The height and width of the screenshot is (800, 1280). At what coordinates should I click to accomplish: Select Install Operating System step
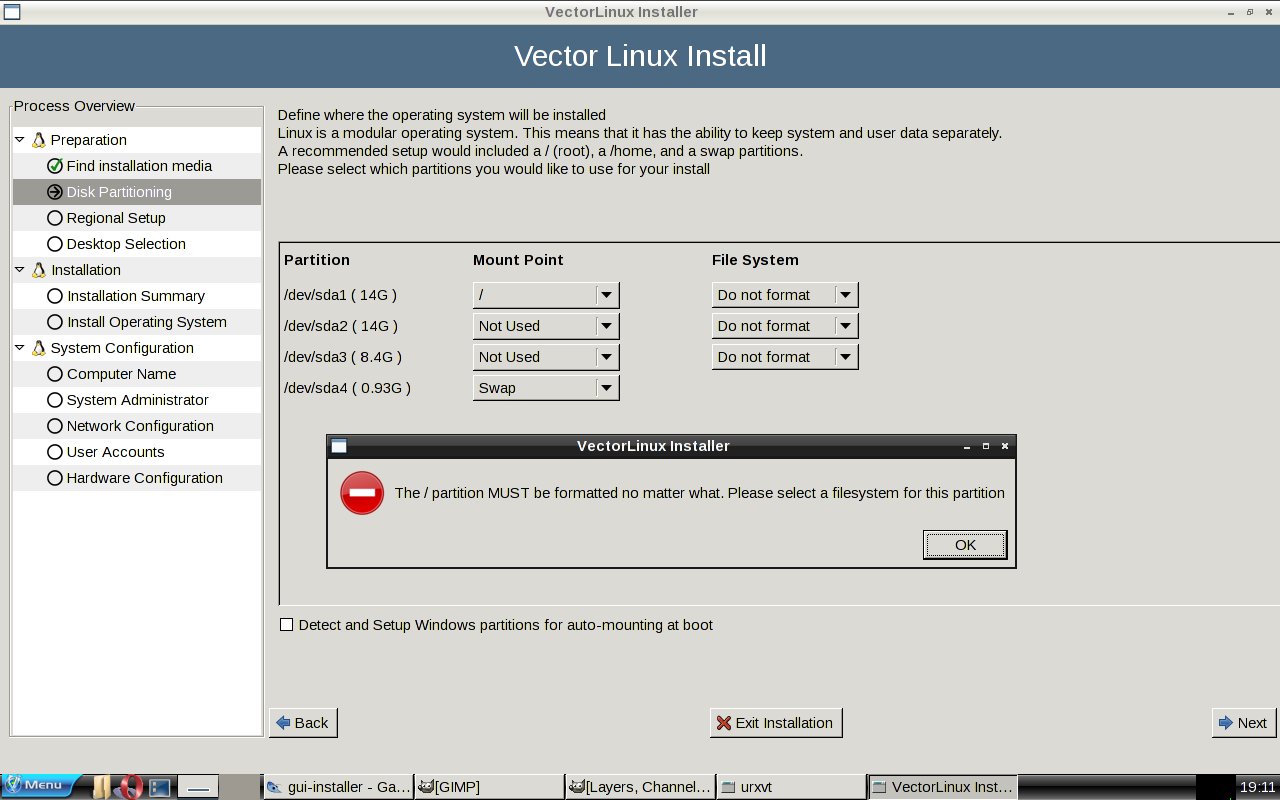137,322
